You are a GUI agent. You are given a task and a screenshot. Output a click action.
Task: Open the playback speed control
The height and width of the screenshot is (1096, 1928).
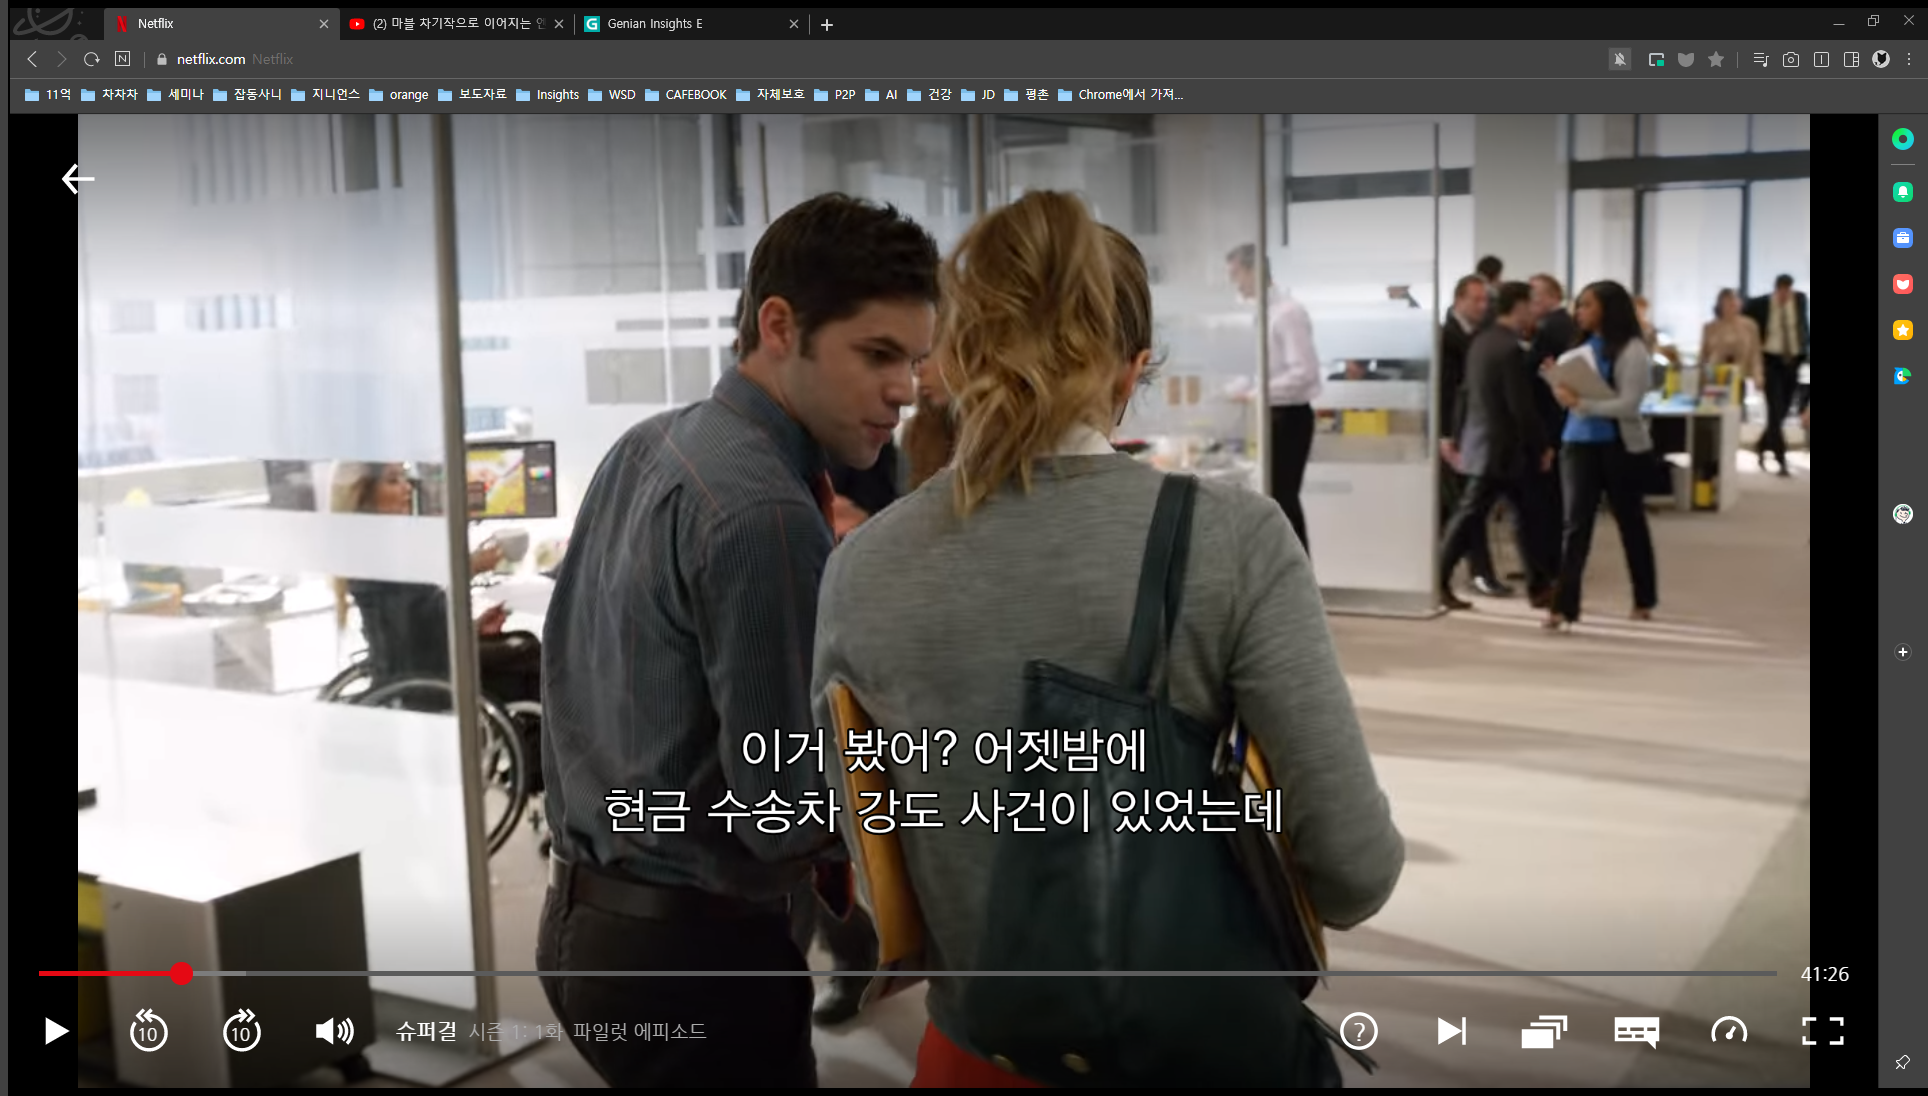click(1729, 1031)
